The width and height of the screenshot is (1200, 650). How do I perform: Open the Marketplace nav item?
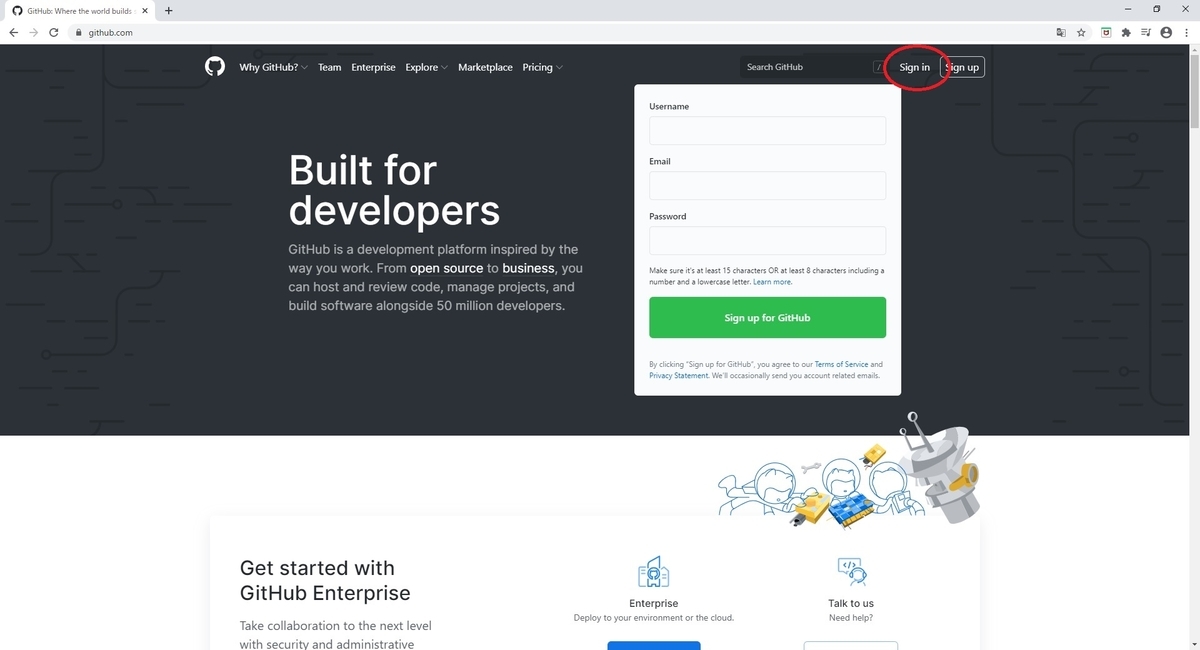pos(485,67)
